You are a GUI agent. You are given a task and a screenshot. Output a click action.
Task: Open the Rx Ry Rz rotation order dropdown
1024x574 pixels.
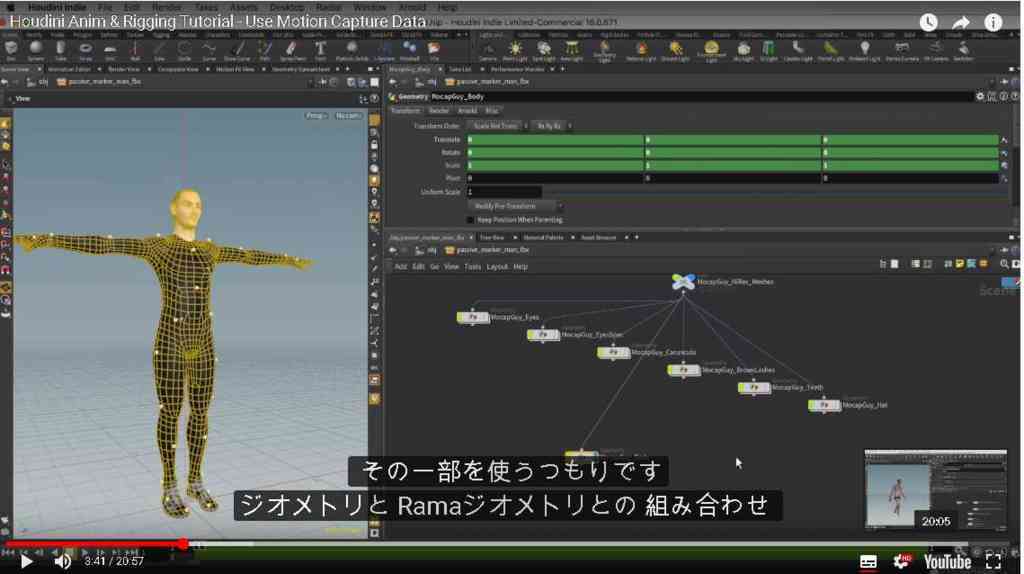[x=550, y=126]
